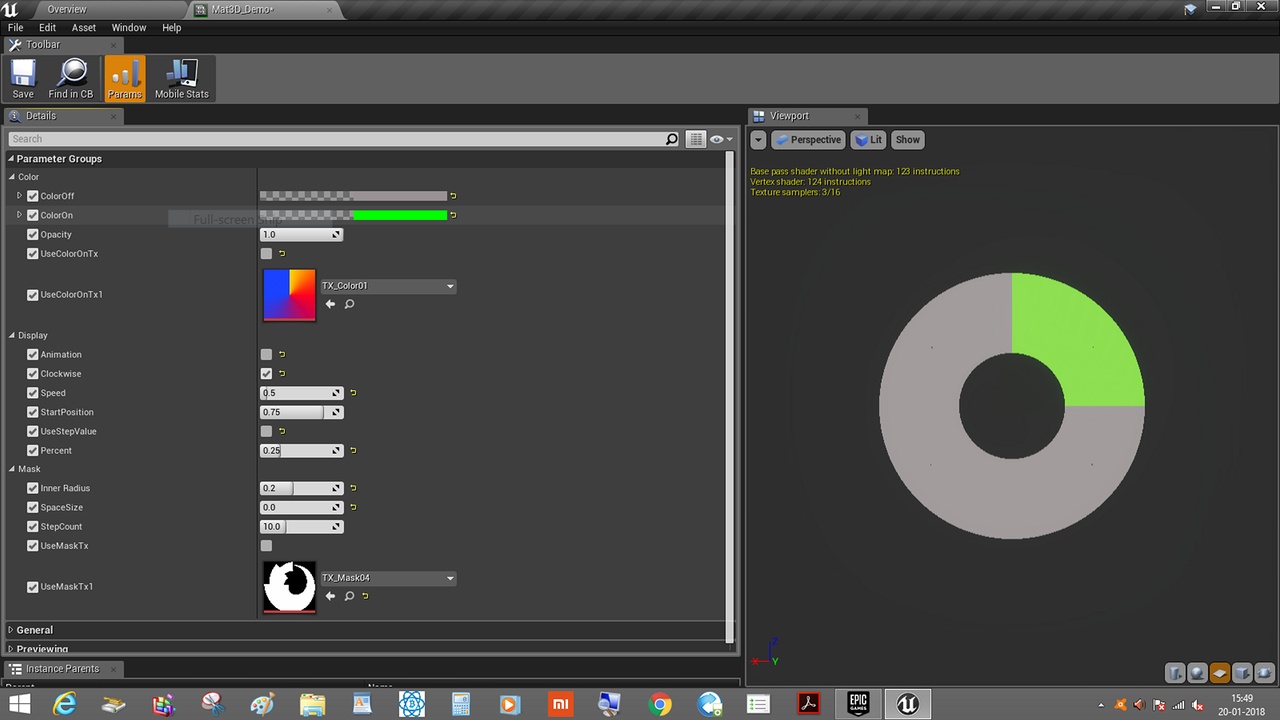Toggle the Params toolbar button
The width and height of the screenshot is (1280, 720).
(125, 79)
